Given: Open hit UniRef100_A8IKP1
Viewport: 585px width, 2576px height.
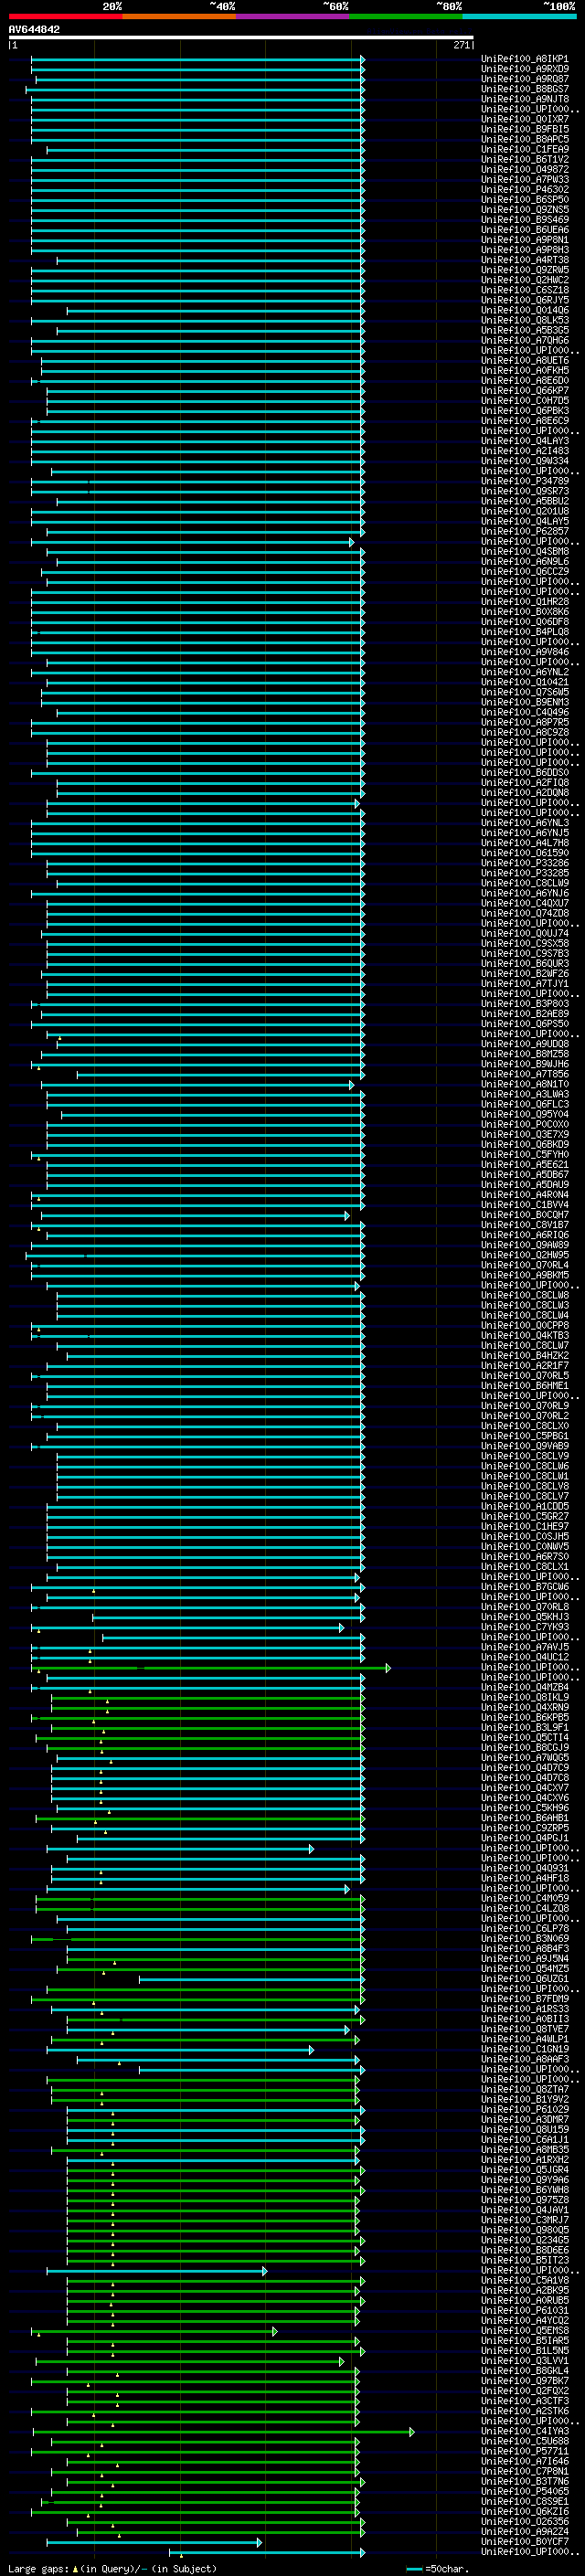Looking at the screenshot, I should tap(525, 59).
